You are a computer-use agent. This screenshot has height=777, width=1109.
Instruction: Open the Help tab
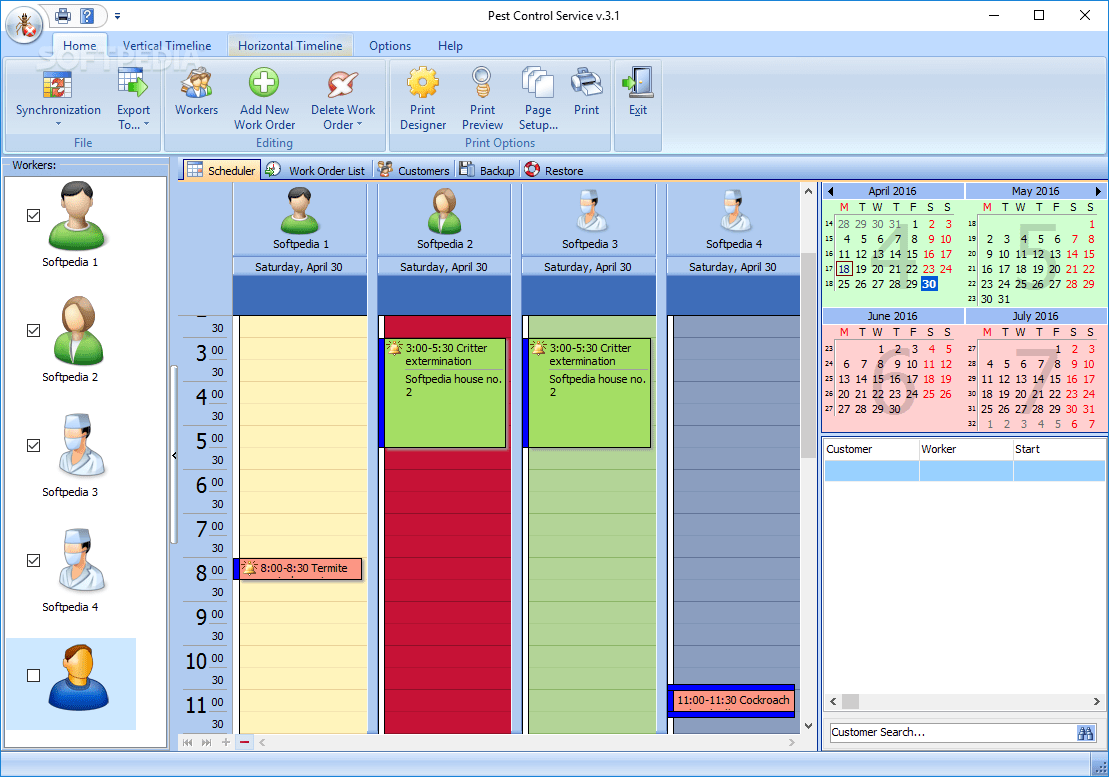(450, 46)
